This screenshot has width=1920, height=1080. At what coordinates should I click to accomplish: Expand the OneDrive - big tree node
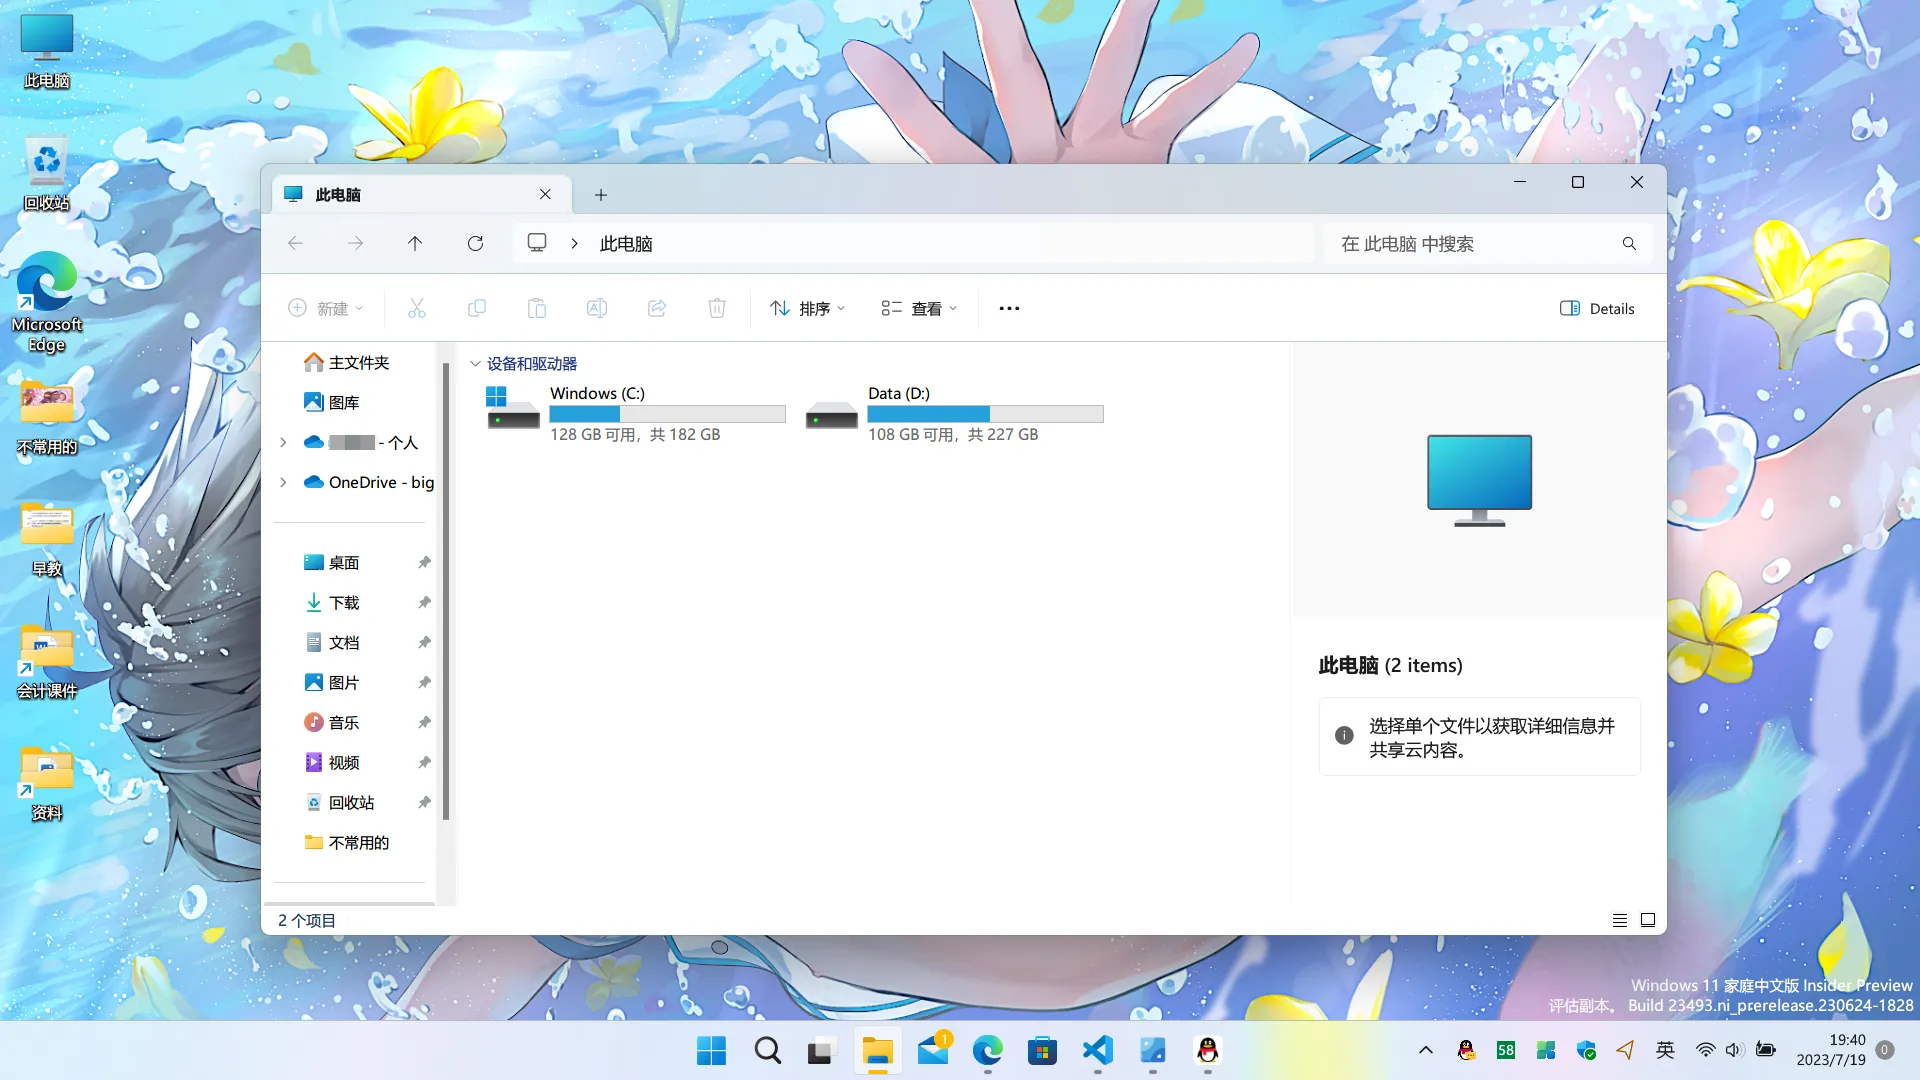click(x=283, y=482)
